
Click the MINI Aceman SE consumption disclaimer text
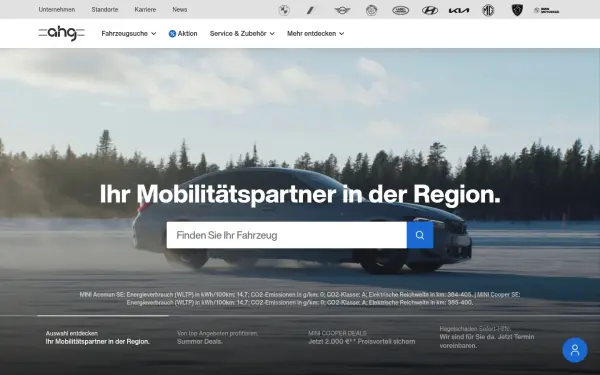pyautogui.click(x=300, y=298)
